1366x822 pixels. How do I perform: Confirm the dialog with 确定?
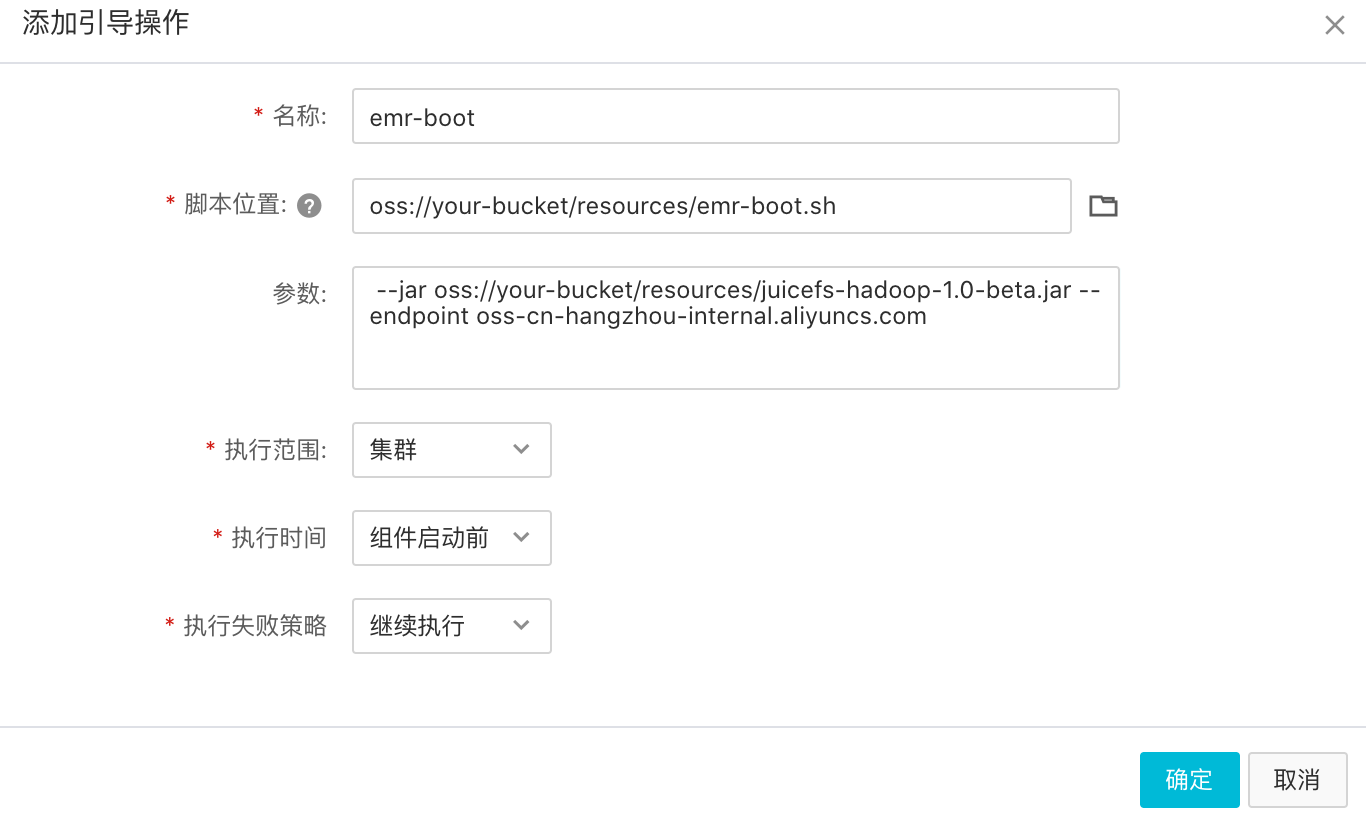[x=1189, y=780]
